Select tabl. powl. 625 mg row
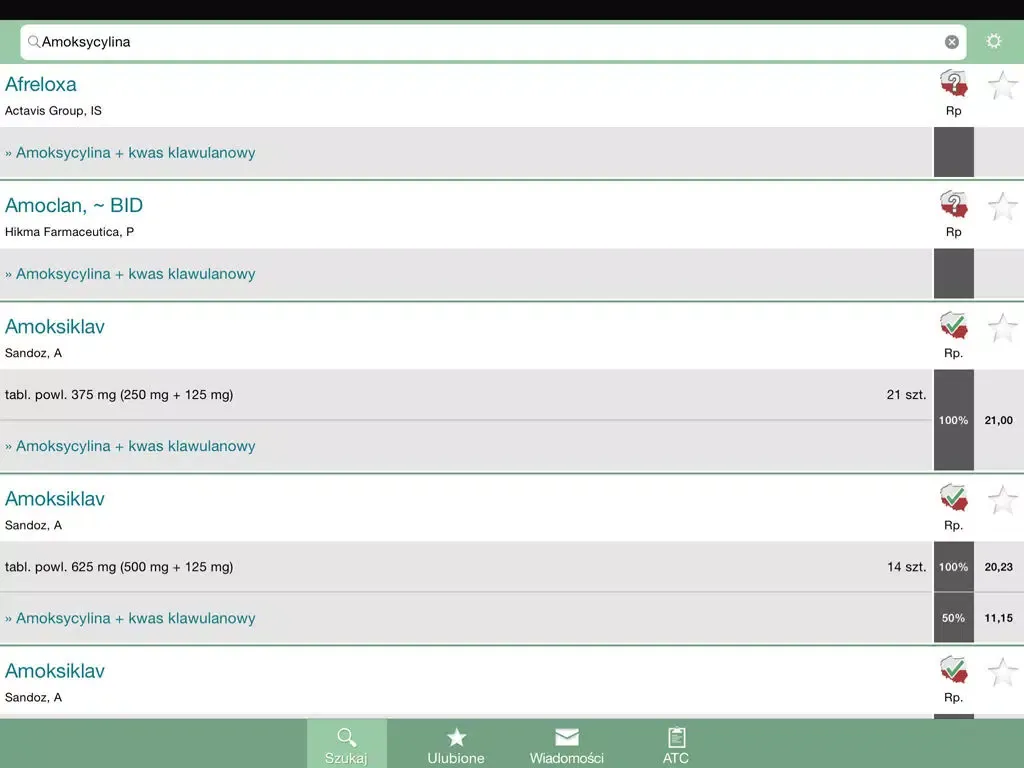The image size is (1024, 768). coord(466,567)
